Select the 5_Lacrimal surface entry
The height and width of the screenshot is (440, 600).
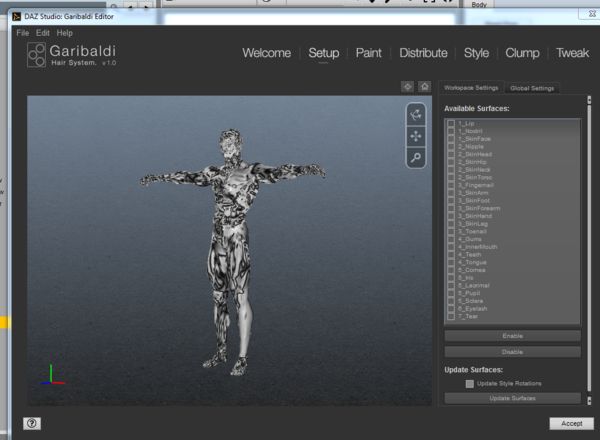coord(512,285)
